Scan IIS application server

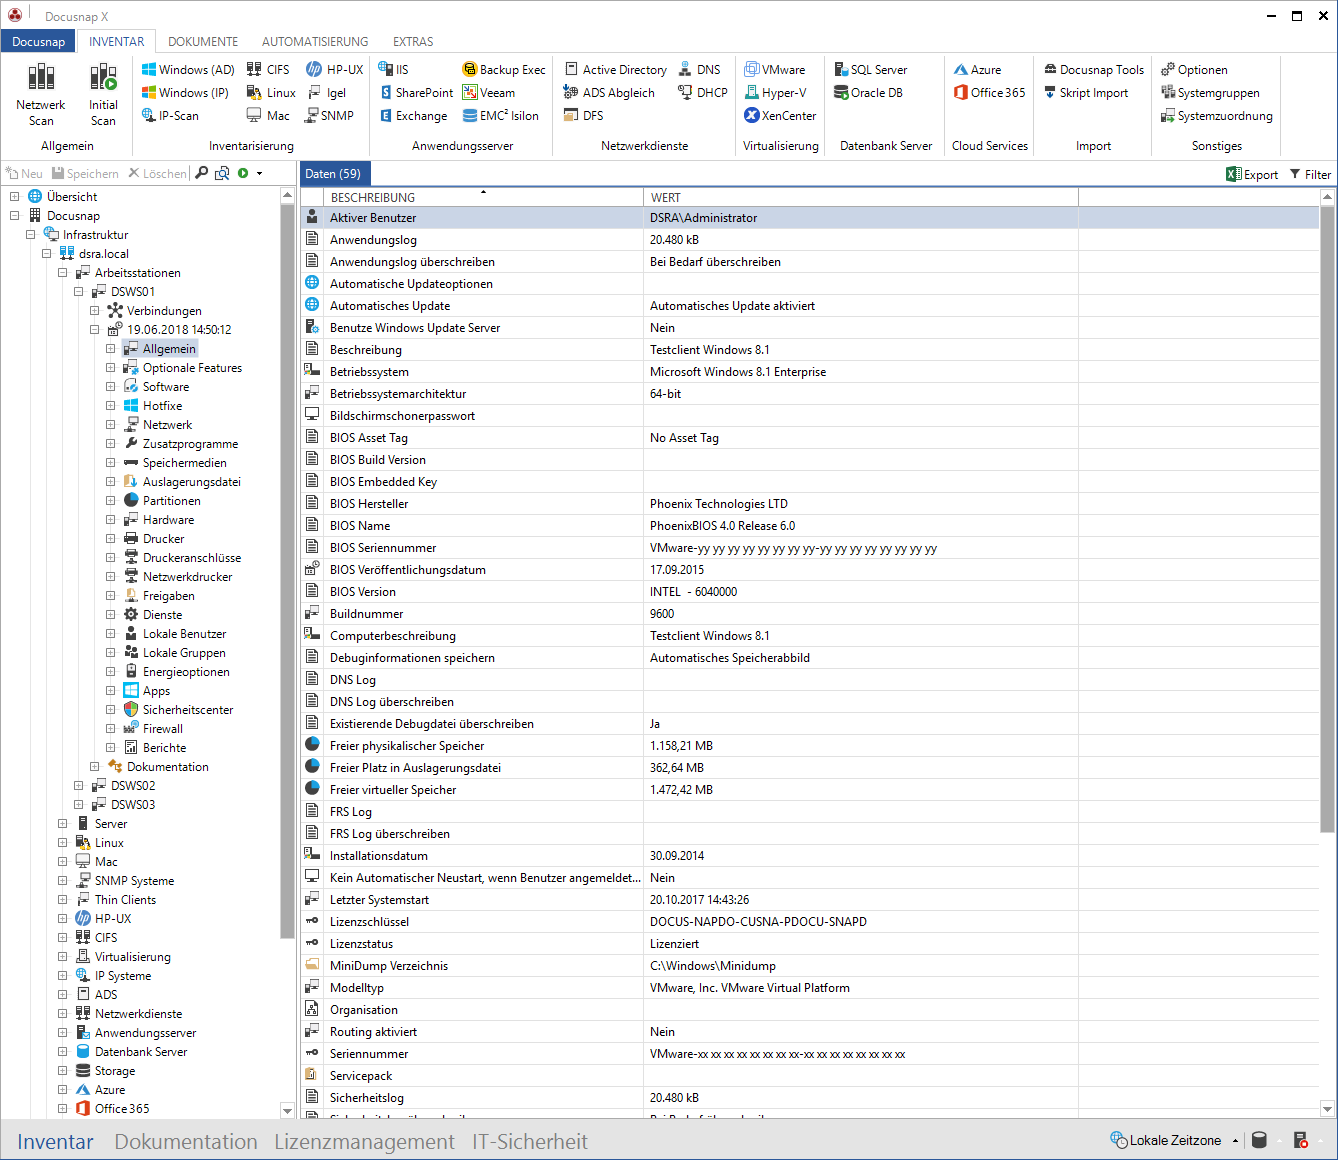393,69
